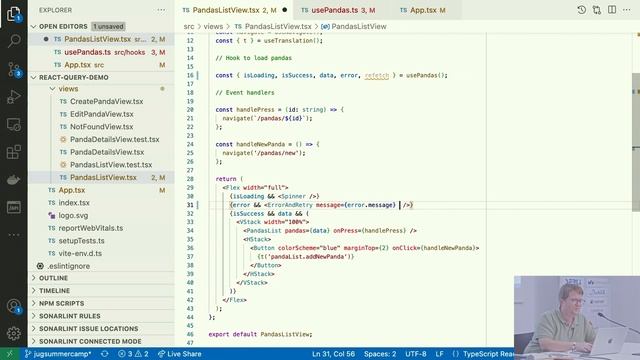This screenshot has height=360, width=640.
Task: Change indentation Spaces: 2
Action: (380, 354)
